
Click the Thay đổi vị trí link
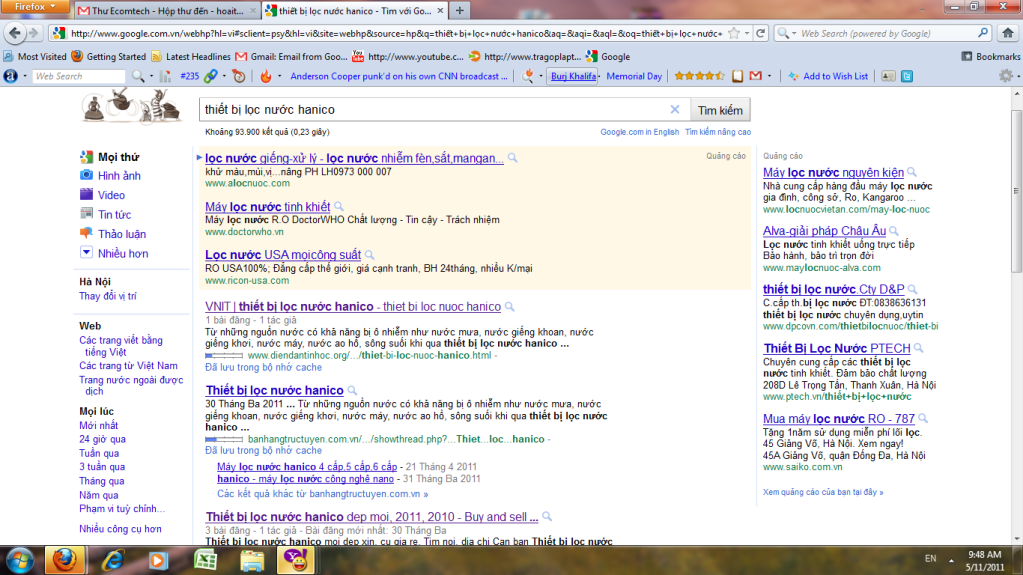click(x=108, y=296)
